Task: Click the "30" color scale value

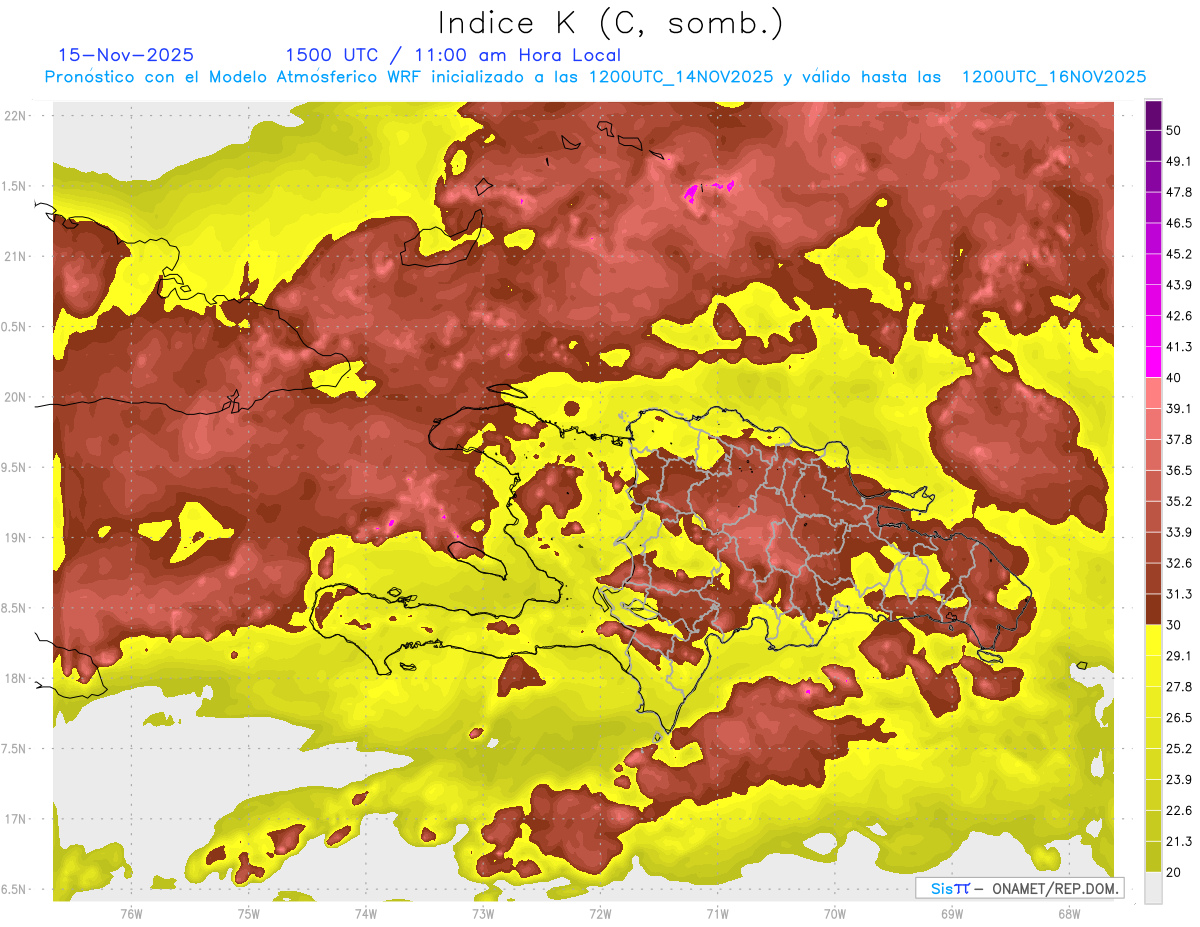Action: [1175, 625]
